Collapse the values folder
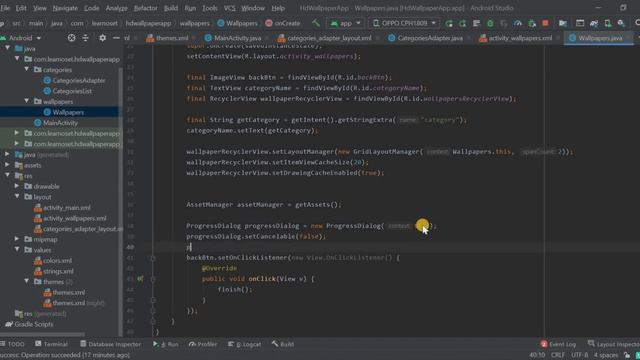Viewport: 640px width, 360px height. [x=17, y=250]
